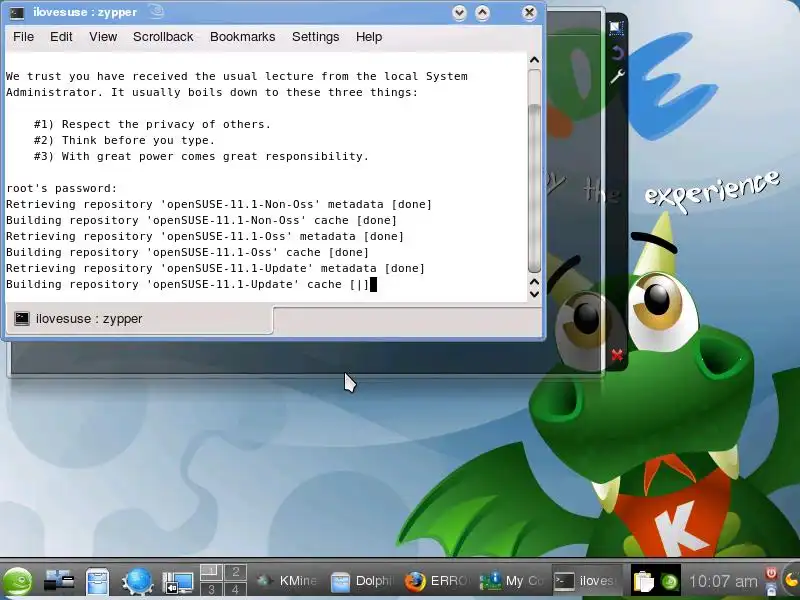Click '#3) With great power comes great responsibility.'
The height and width of the screenshot is (600, 800).
pos(201,157)
